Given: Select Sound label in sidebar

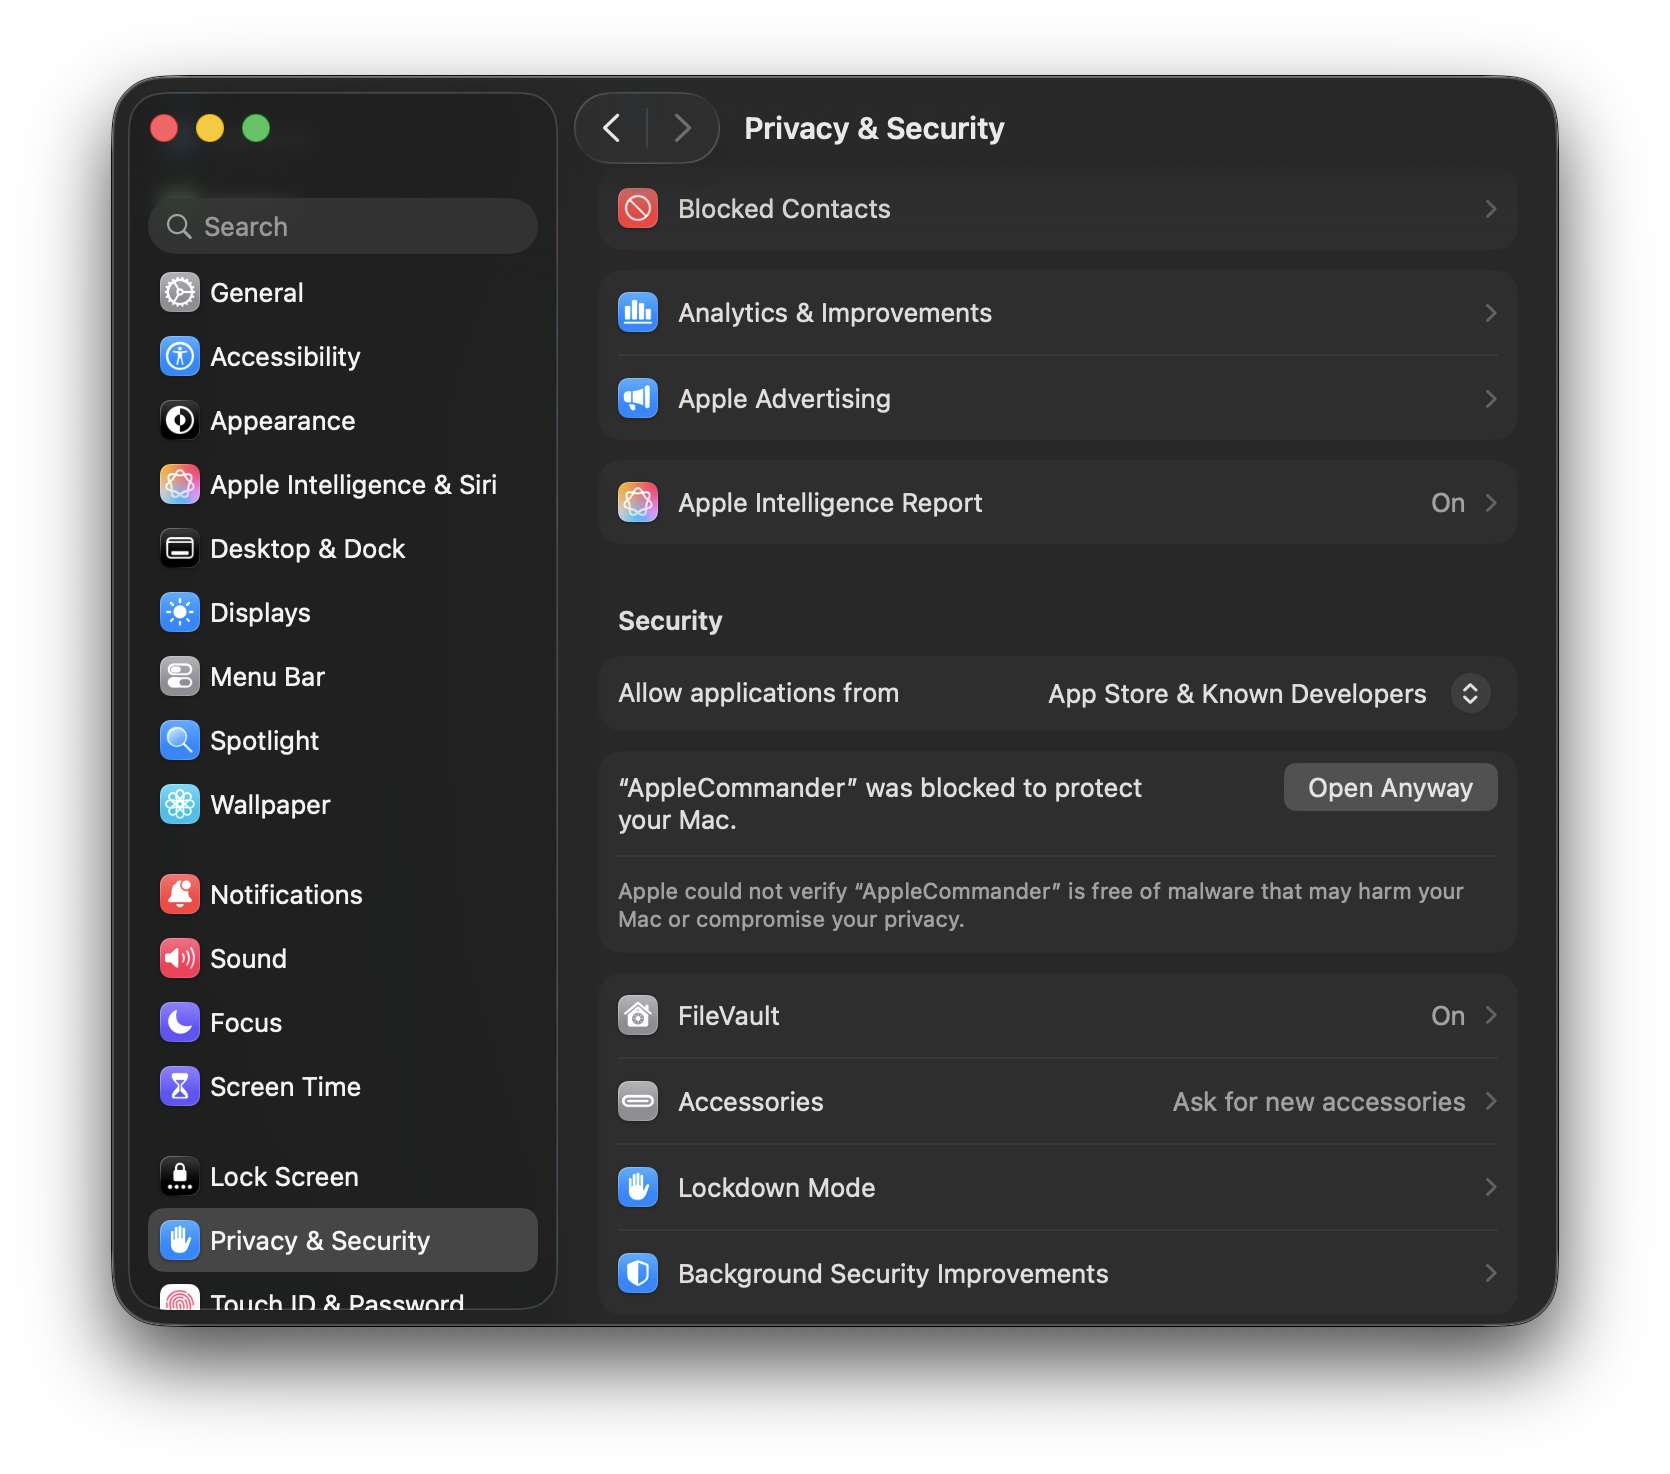Looking at the screenshot, I should (248, 959).
